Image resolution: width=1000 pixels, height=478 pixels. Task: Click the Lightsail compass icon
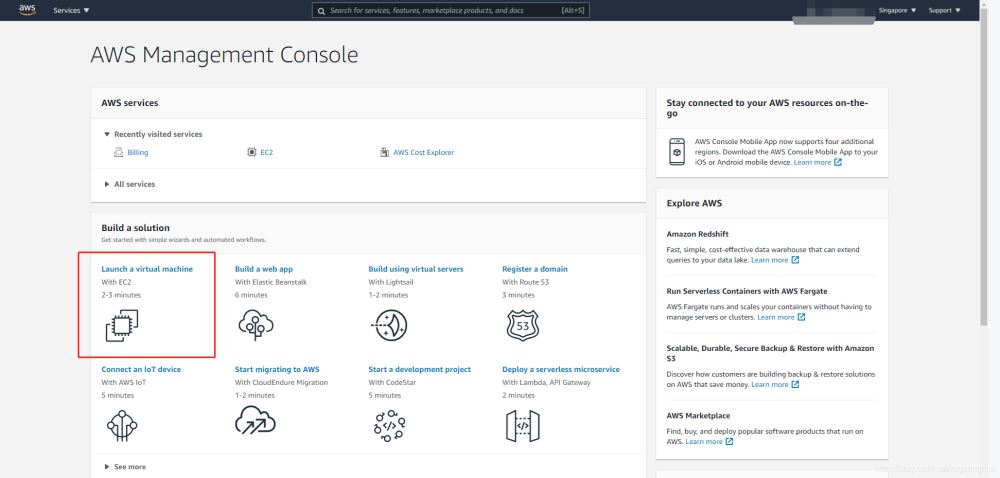coord(388,325)
